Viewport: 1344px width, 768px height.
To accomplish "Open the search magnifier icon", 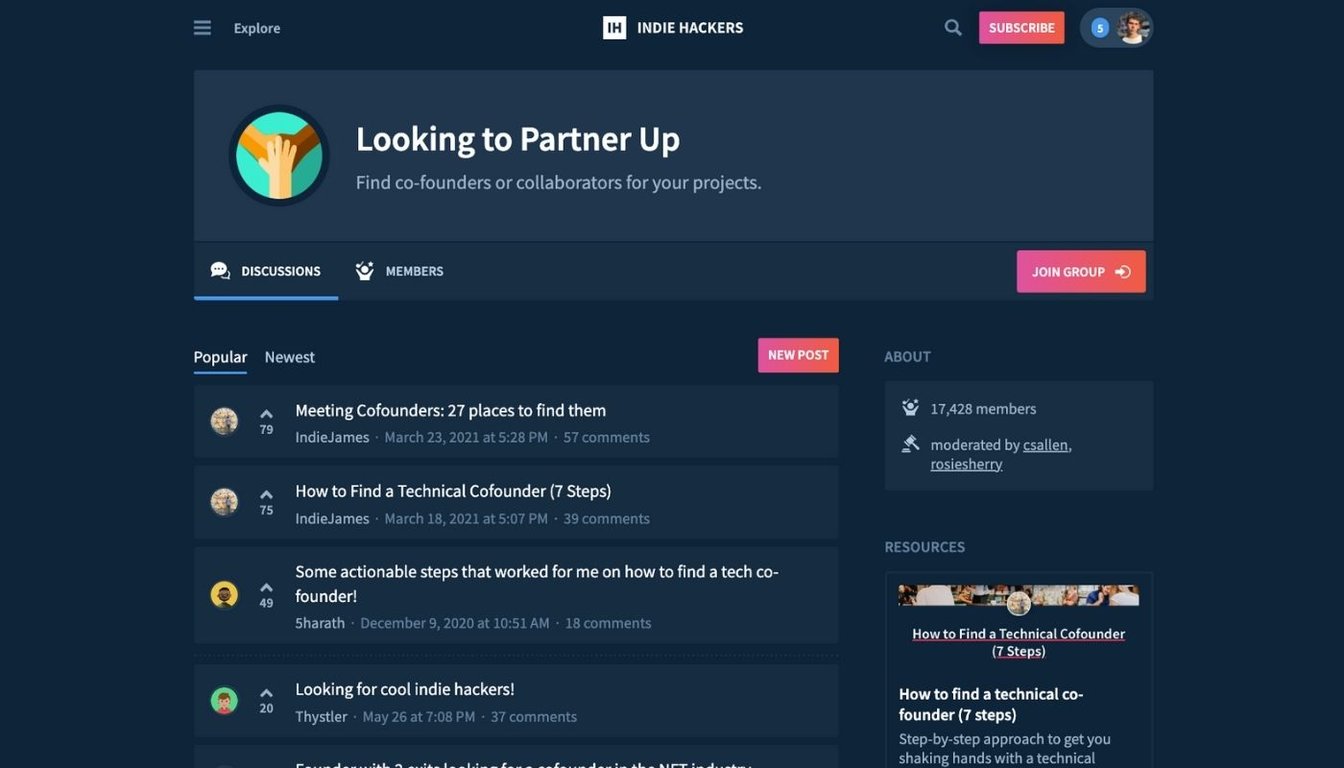I will tap(953, 28).
